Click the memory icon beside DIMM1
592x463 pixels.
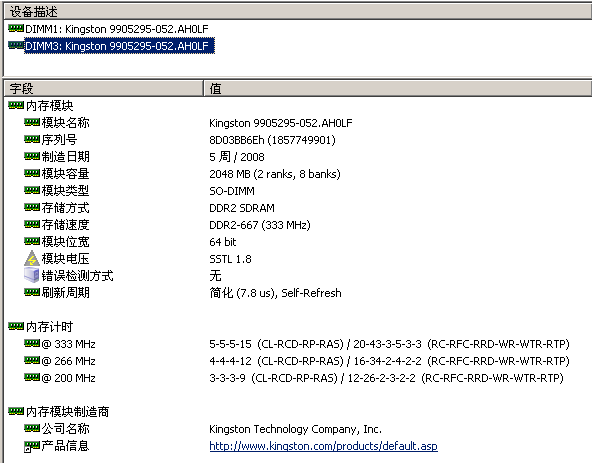[16, 28]
